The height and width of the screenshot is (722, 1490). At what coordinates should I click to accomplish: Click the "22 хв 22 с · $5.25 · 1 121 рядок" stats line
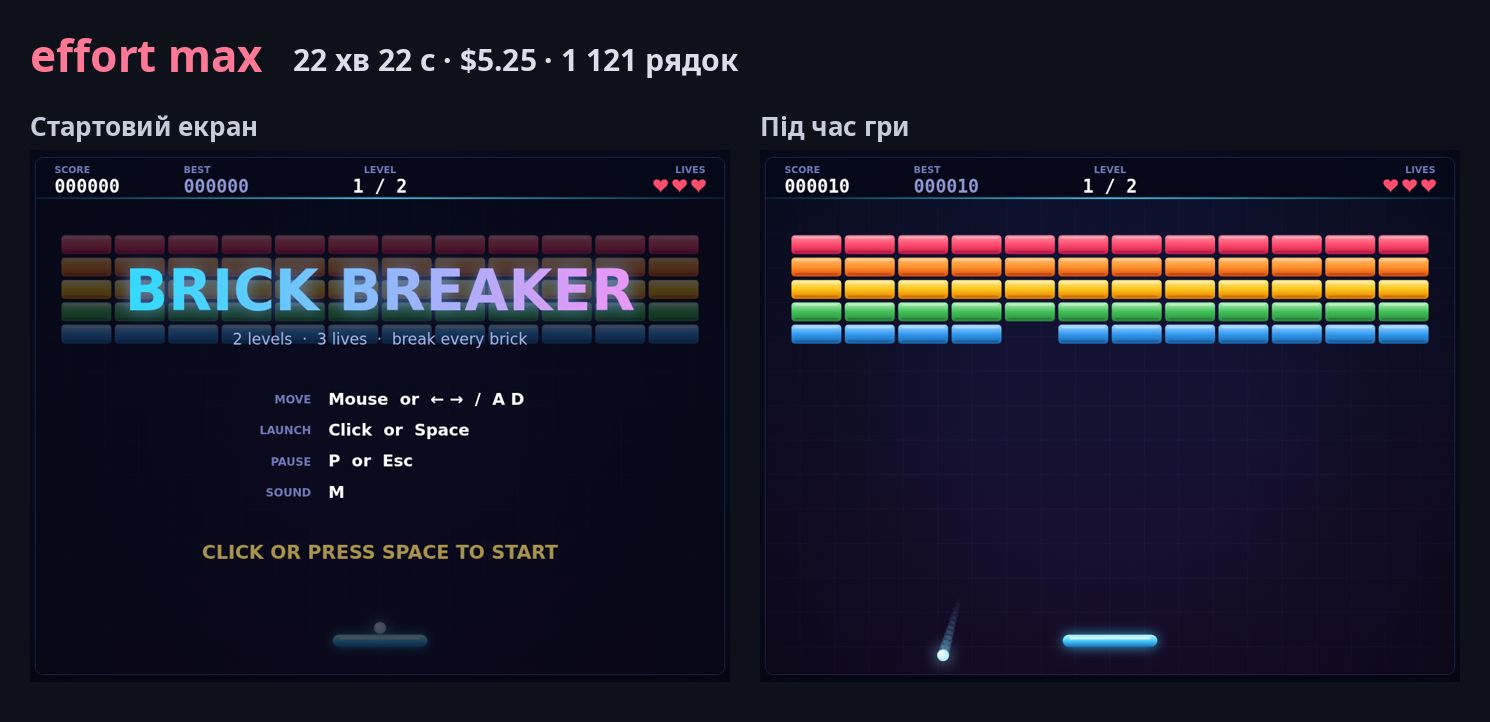[515, 61]
